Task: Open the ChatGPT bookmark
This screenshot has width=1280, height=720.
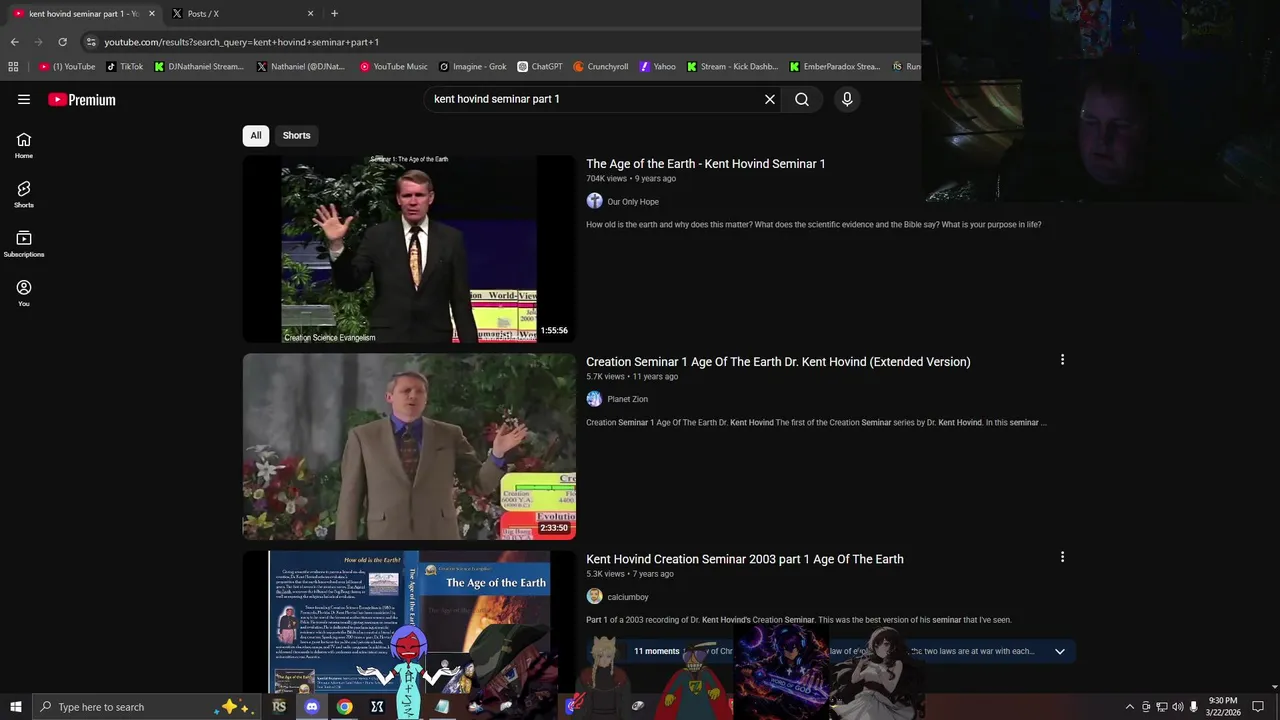Action: (x=540, y=67)
